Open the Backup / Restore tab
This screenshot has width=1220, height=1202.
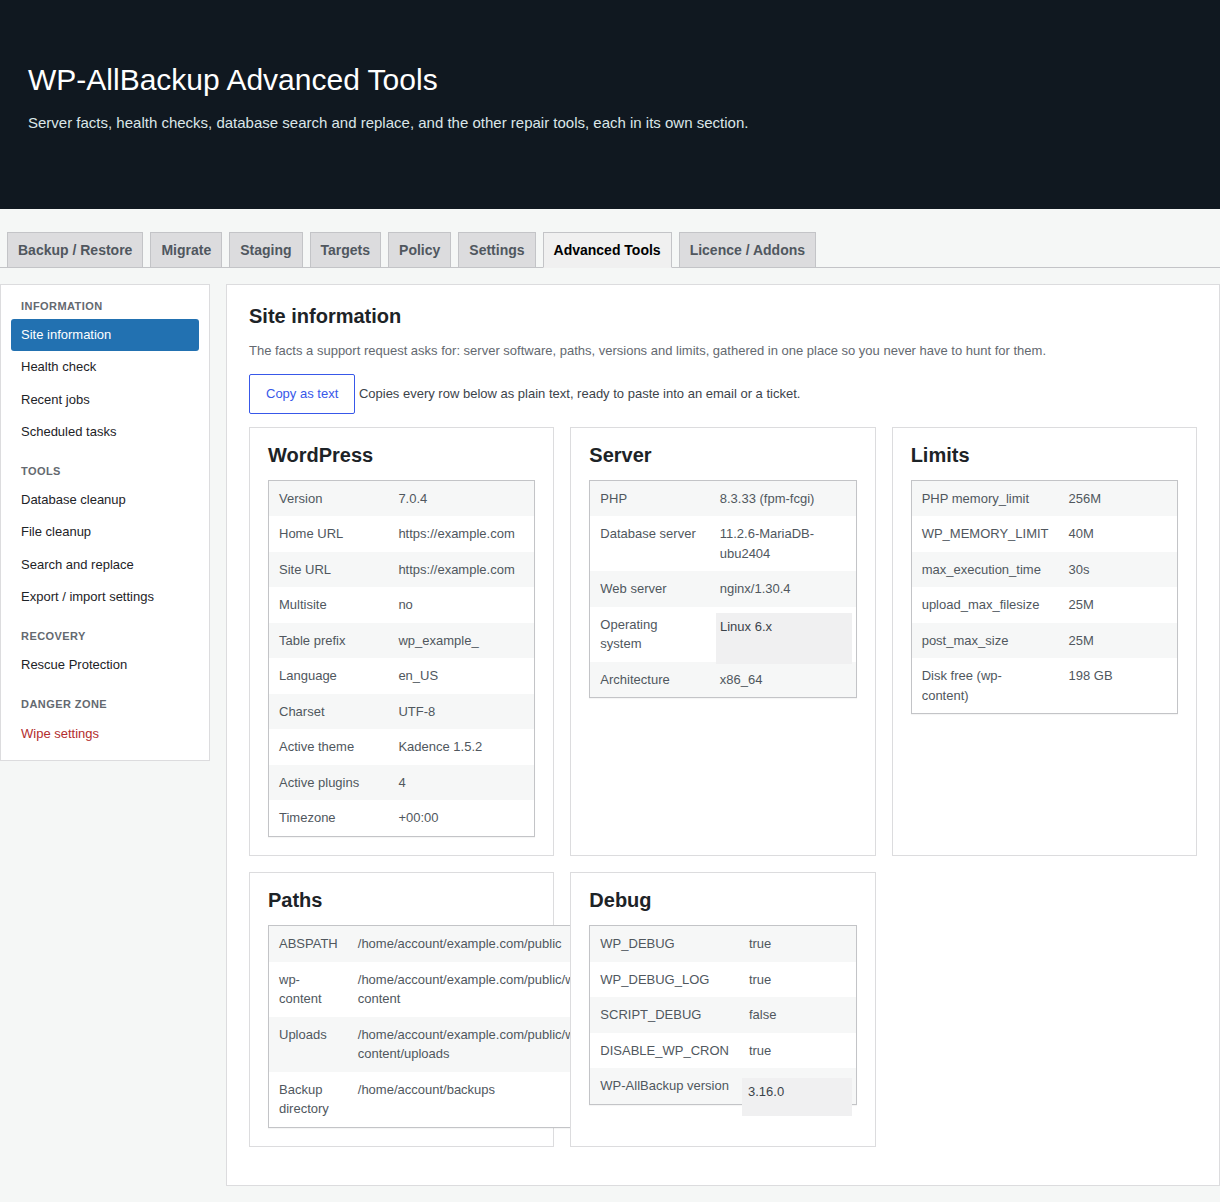pyautogui.click(x=75, y=250)
